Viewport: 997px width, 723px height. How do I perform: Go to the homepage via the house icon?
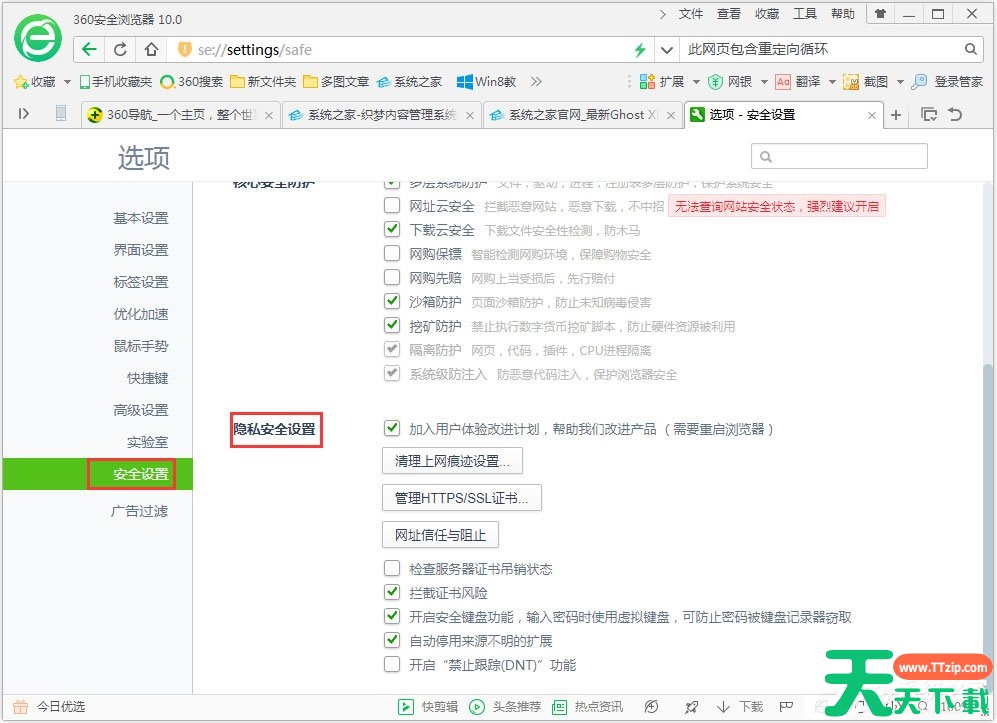[151, 50]
